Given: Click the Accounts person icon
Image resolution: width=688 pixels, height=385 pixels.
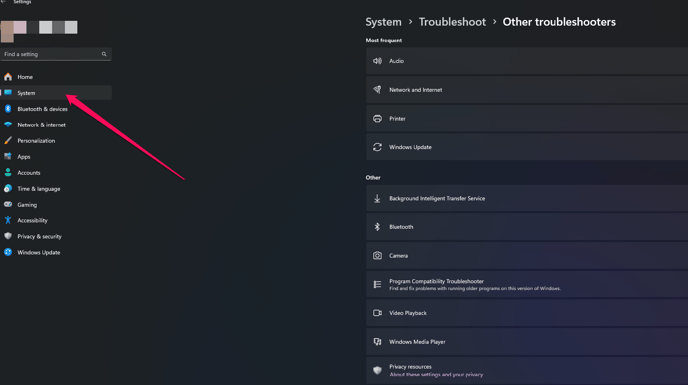Looking at the screenshot, I should pyautogui.click(x=8, y=173).
